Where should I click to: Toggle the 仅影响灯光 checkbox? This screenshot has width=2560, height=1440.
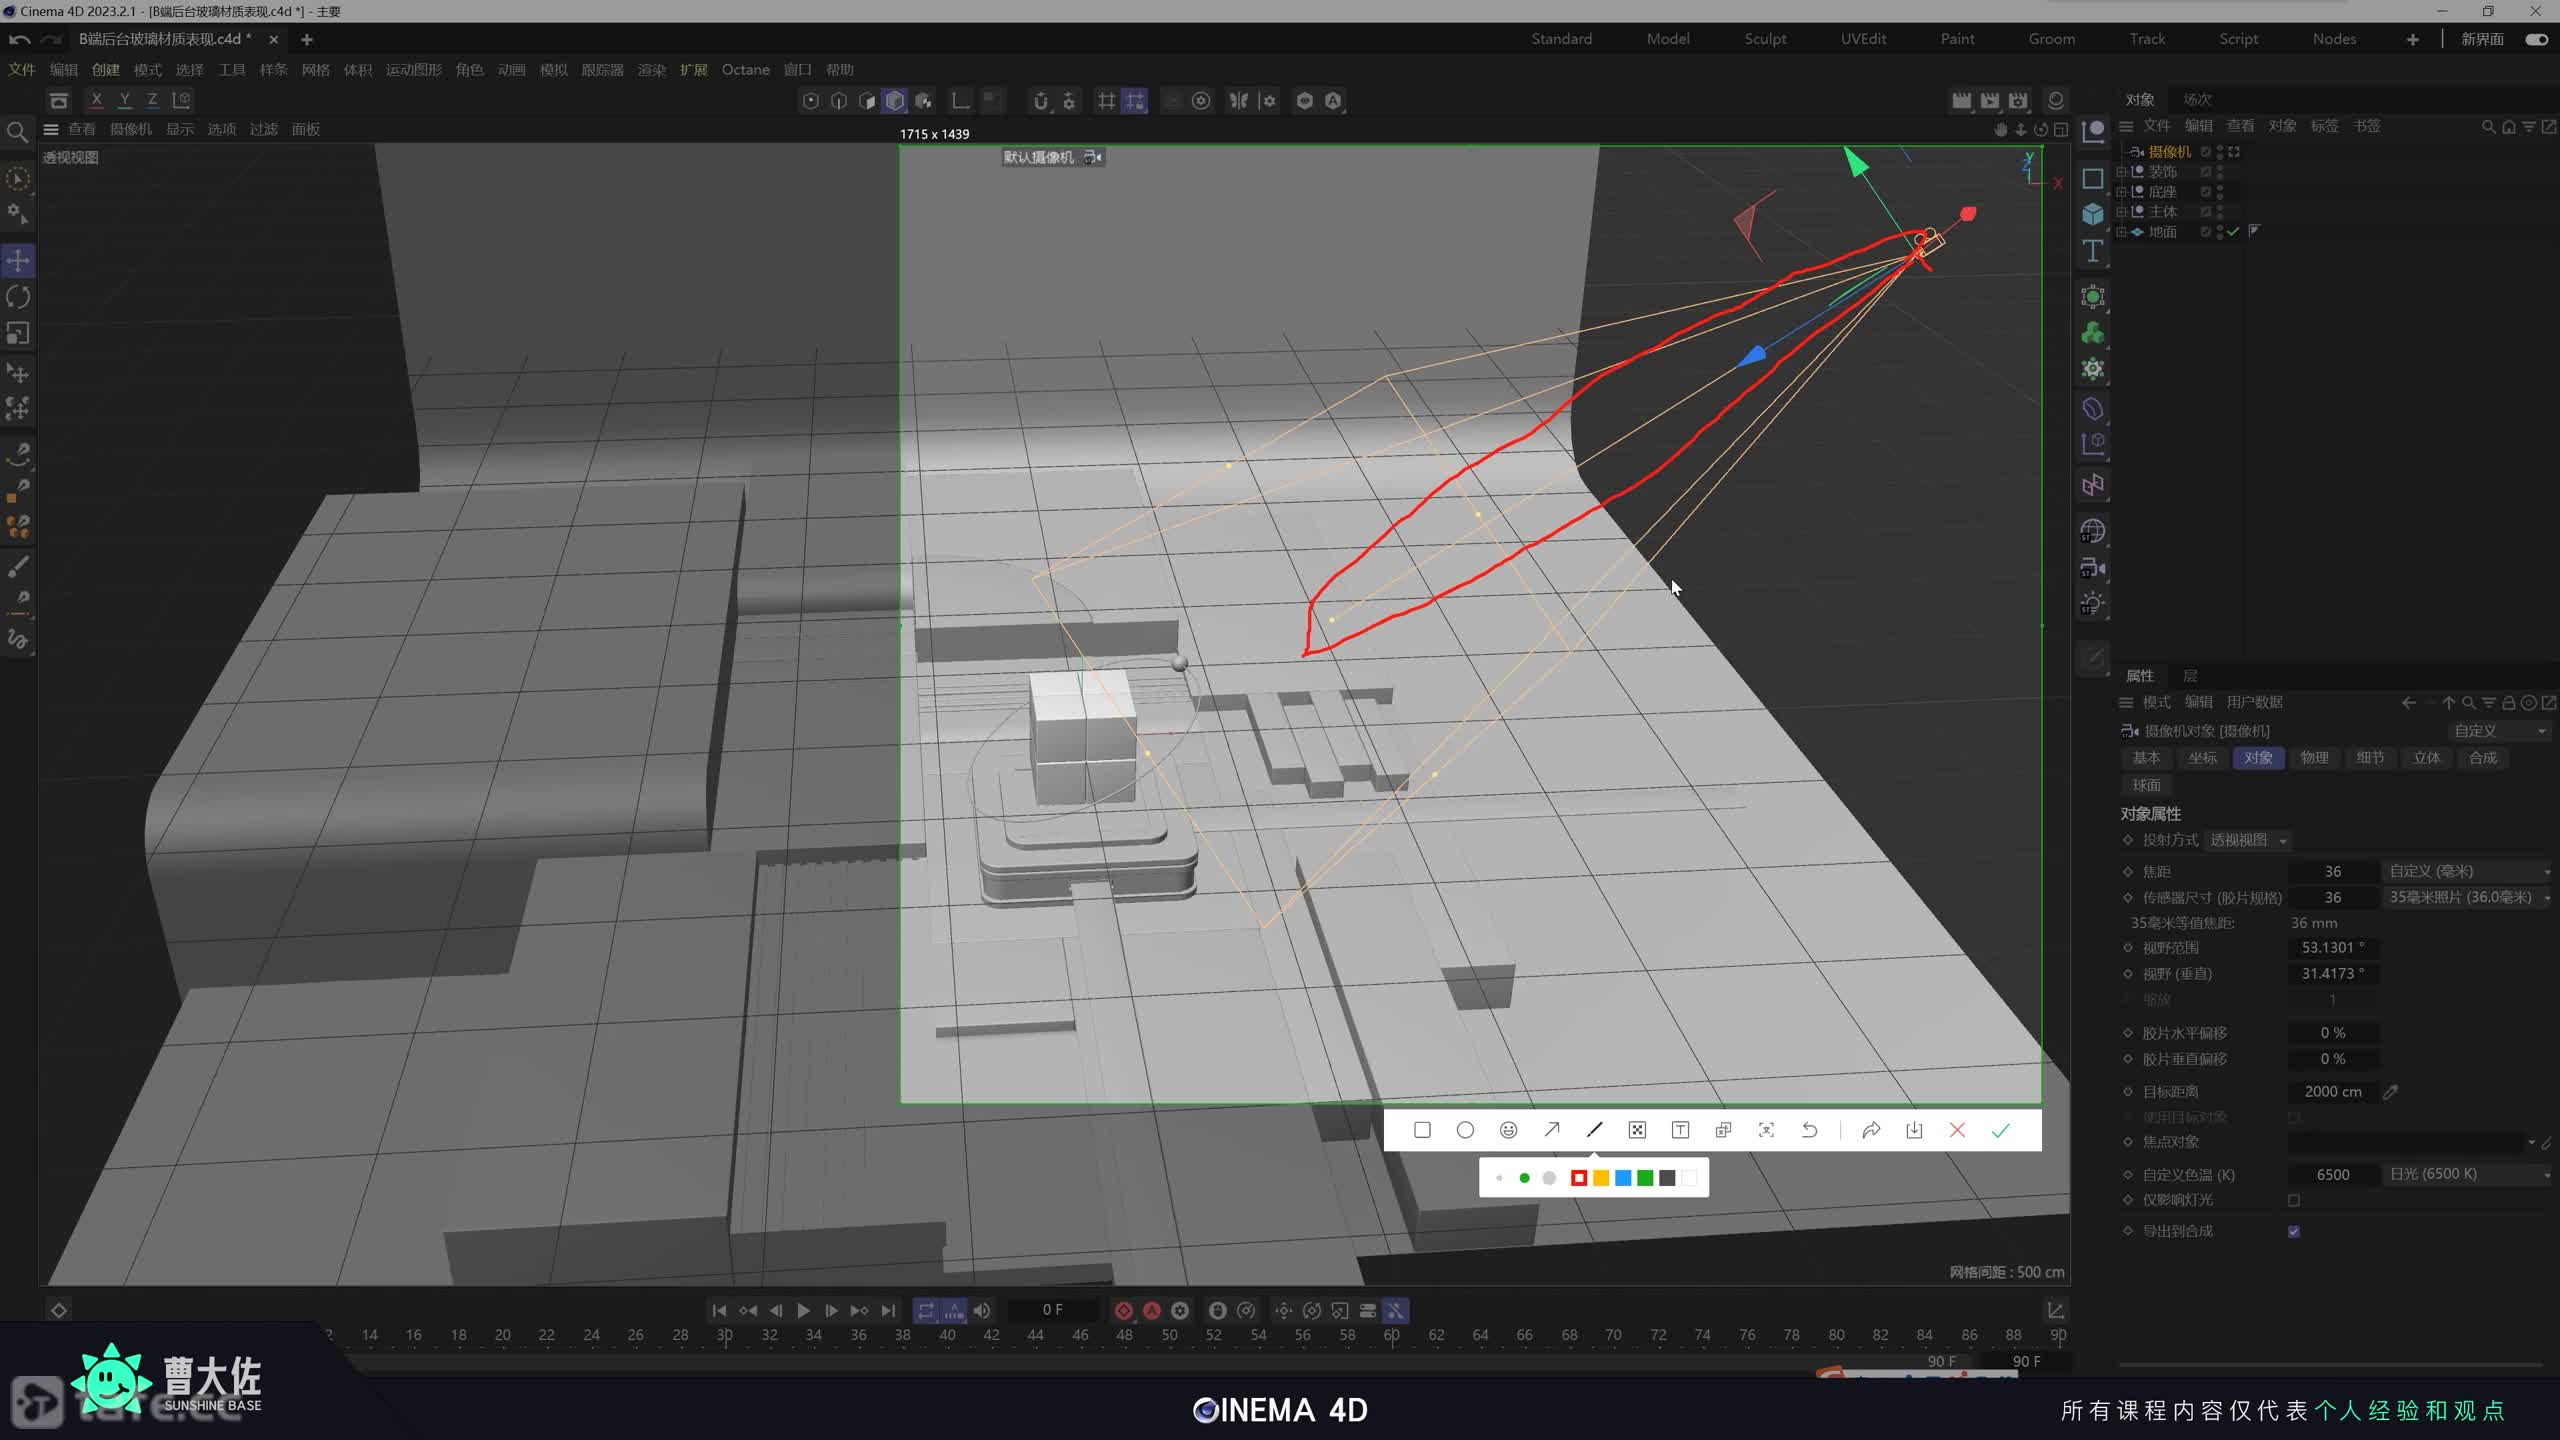click(2294, 1200)
